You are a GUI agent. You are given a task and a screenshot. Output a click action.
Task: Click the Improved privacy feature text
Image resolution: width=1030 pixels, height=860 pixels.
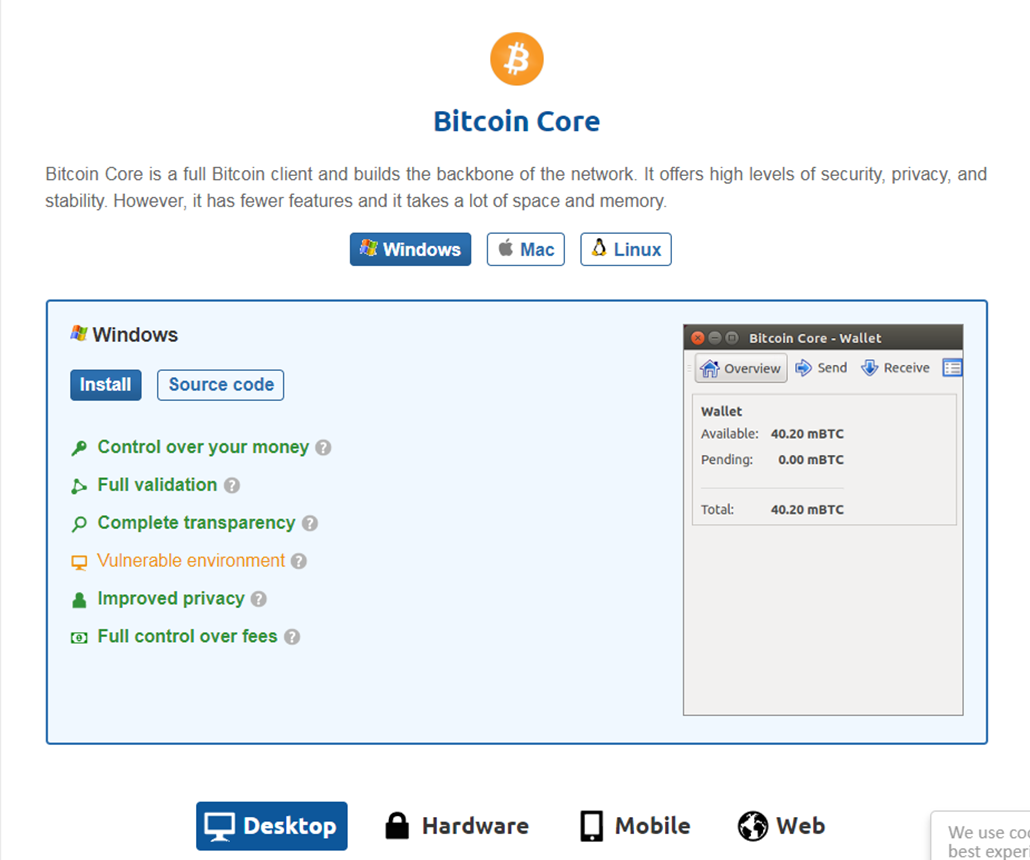(x=171, y=599)
